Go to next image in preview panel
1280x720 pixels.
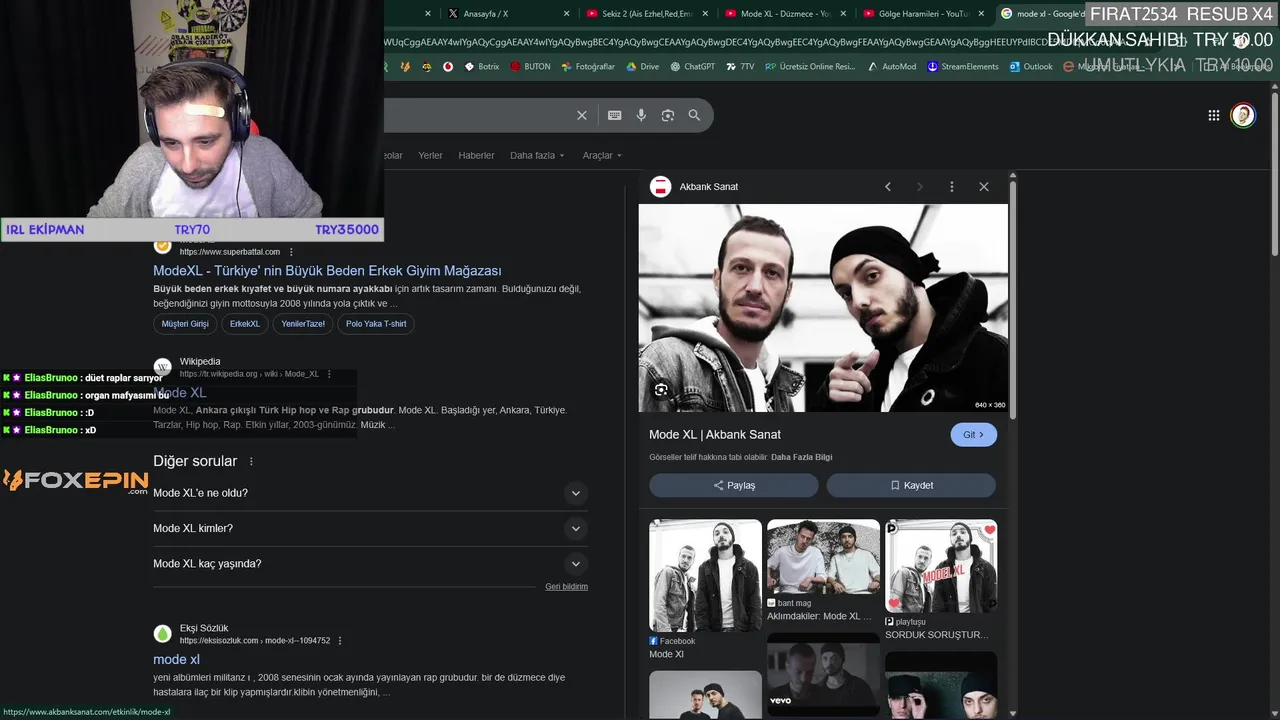[x=920, y=187]
